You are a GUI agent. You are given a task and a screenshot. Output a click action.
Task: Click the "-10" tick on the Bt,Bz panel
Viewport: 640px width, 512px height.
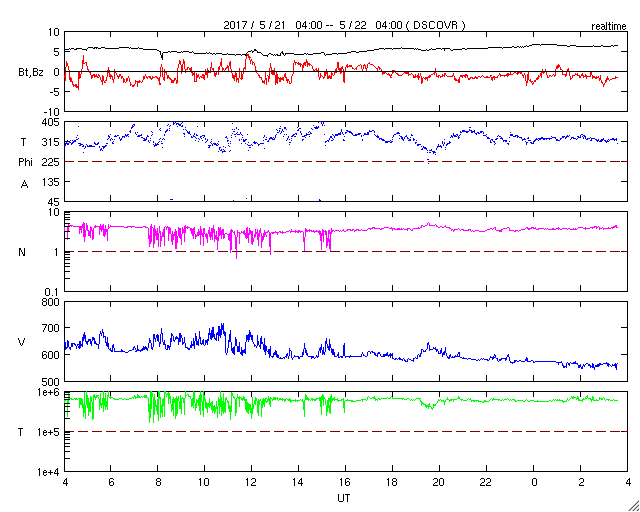(x=52, y=112)
